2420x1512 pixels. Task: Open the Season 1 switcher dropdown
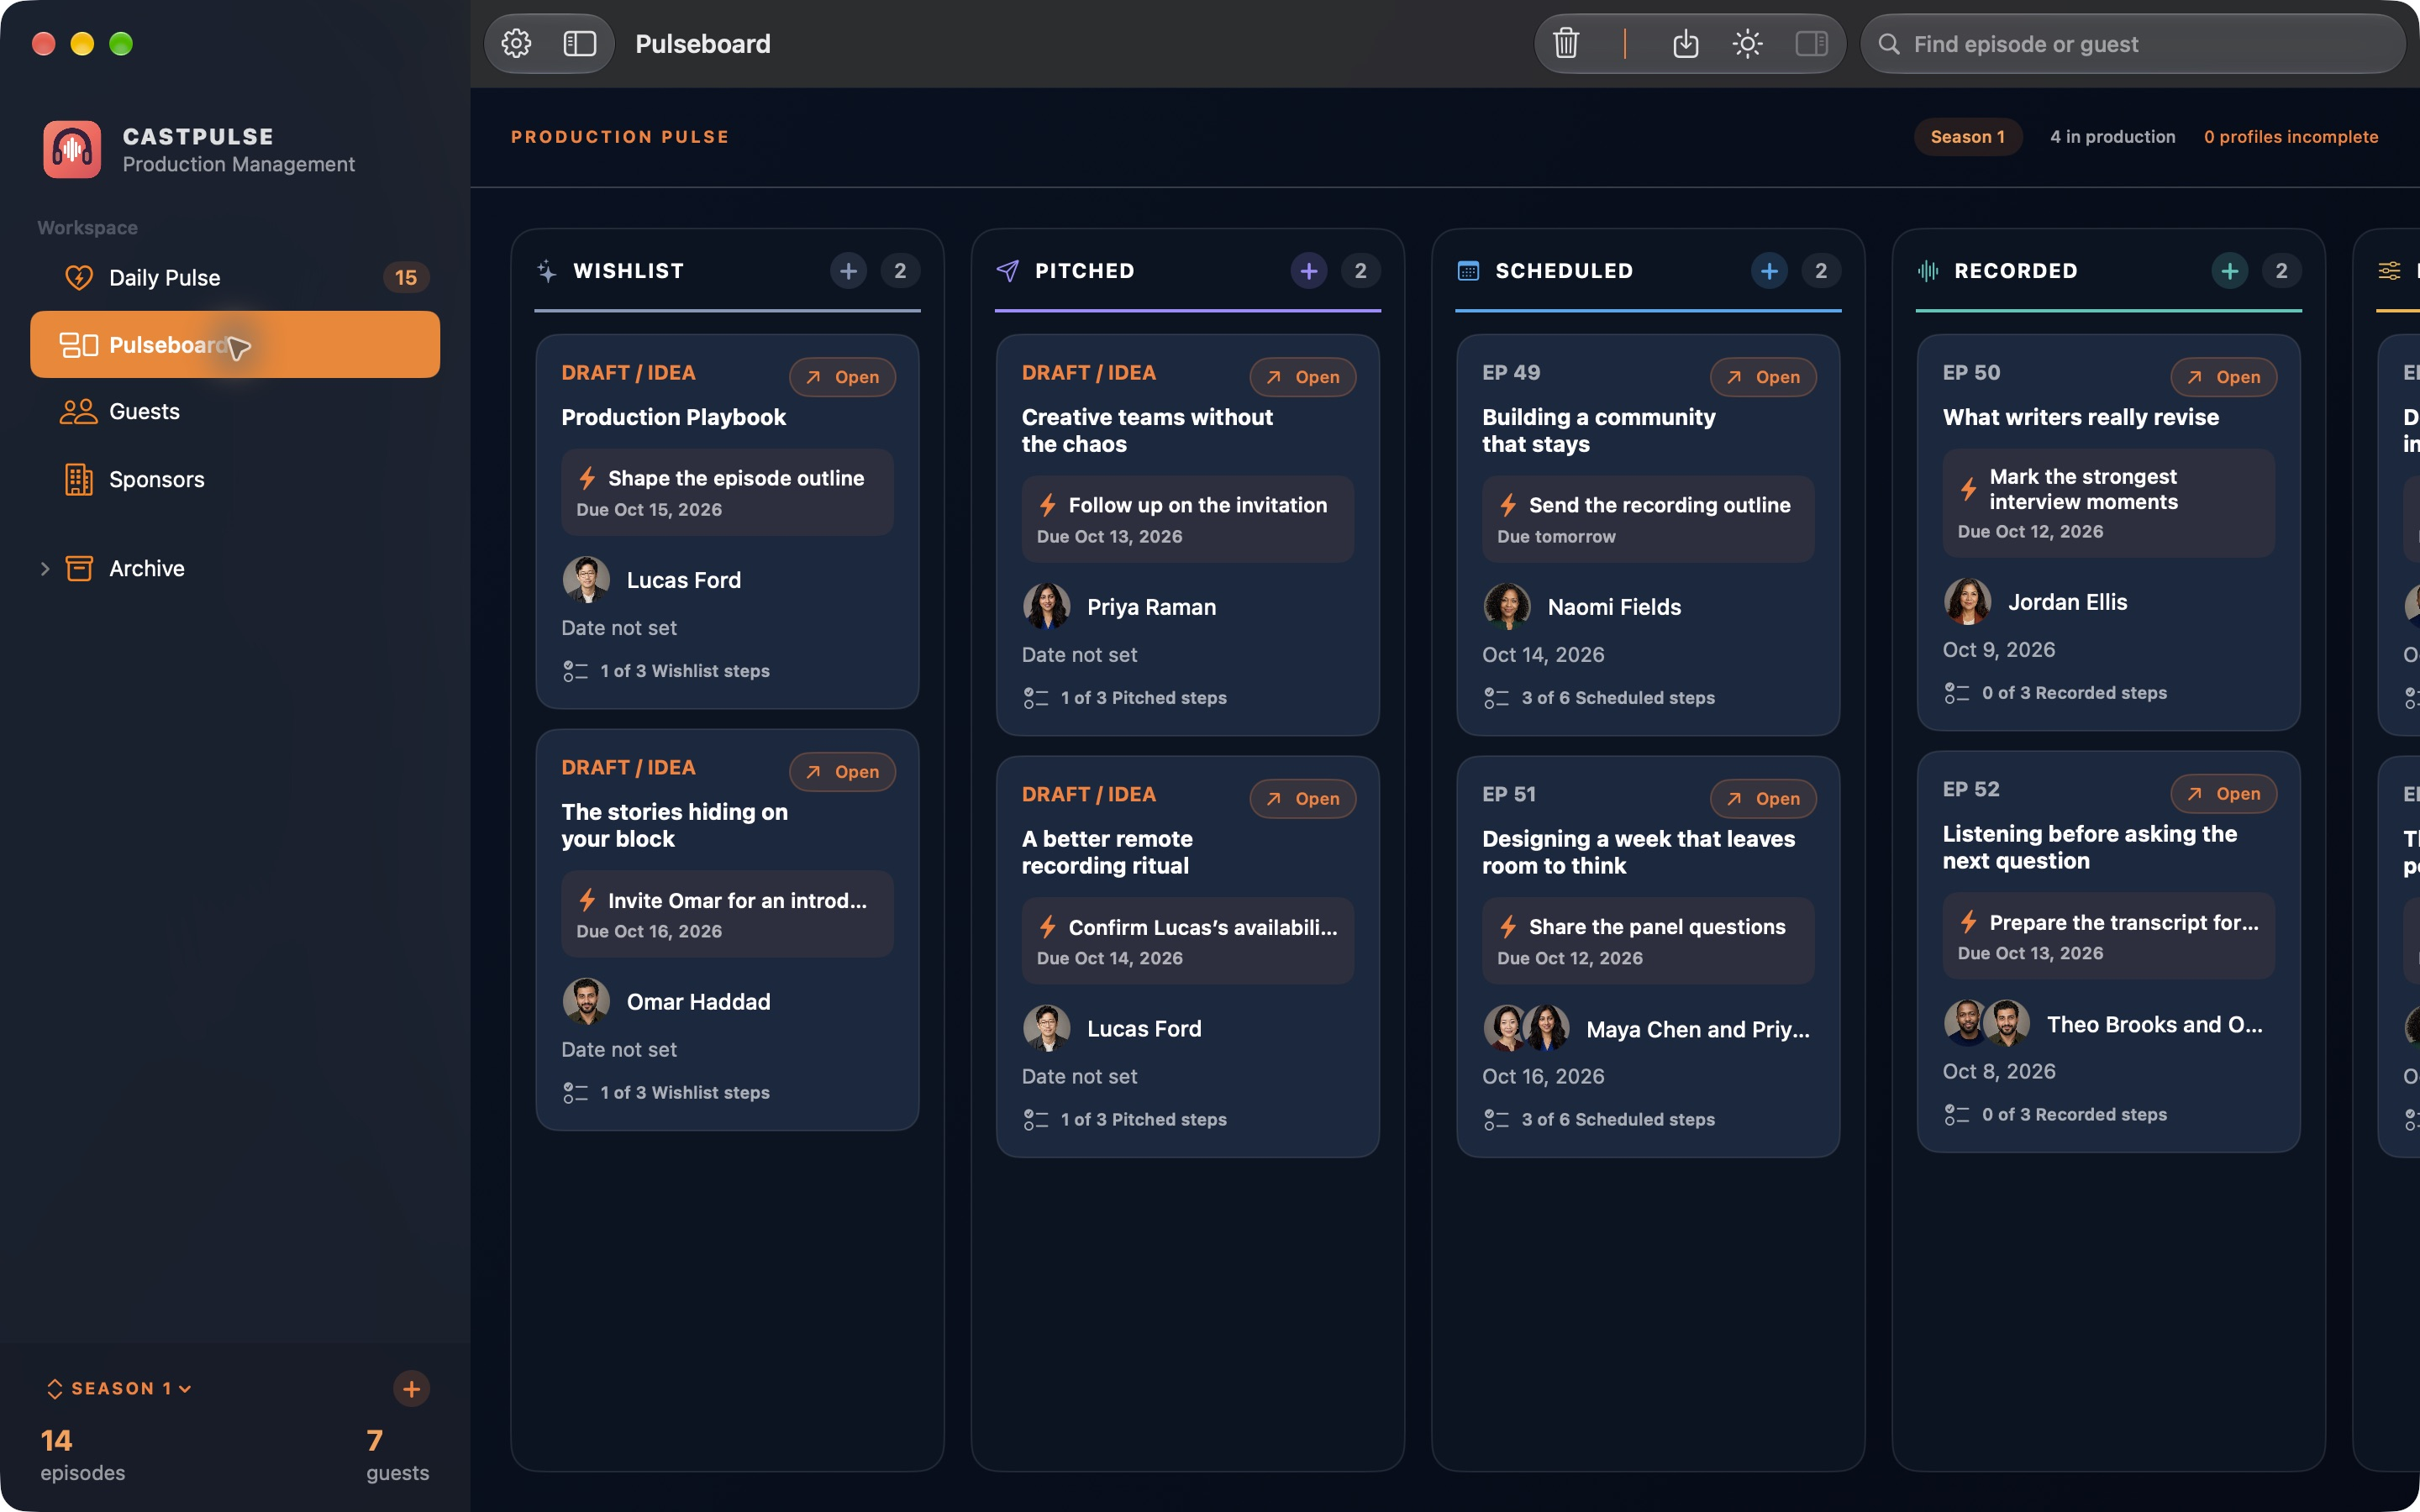(119, 1388)
